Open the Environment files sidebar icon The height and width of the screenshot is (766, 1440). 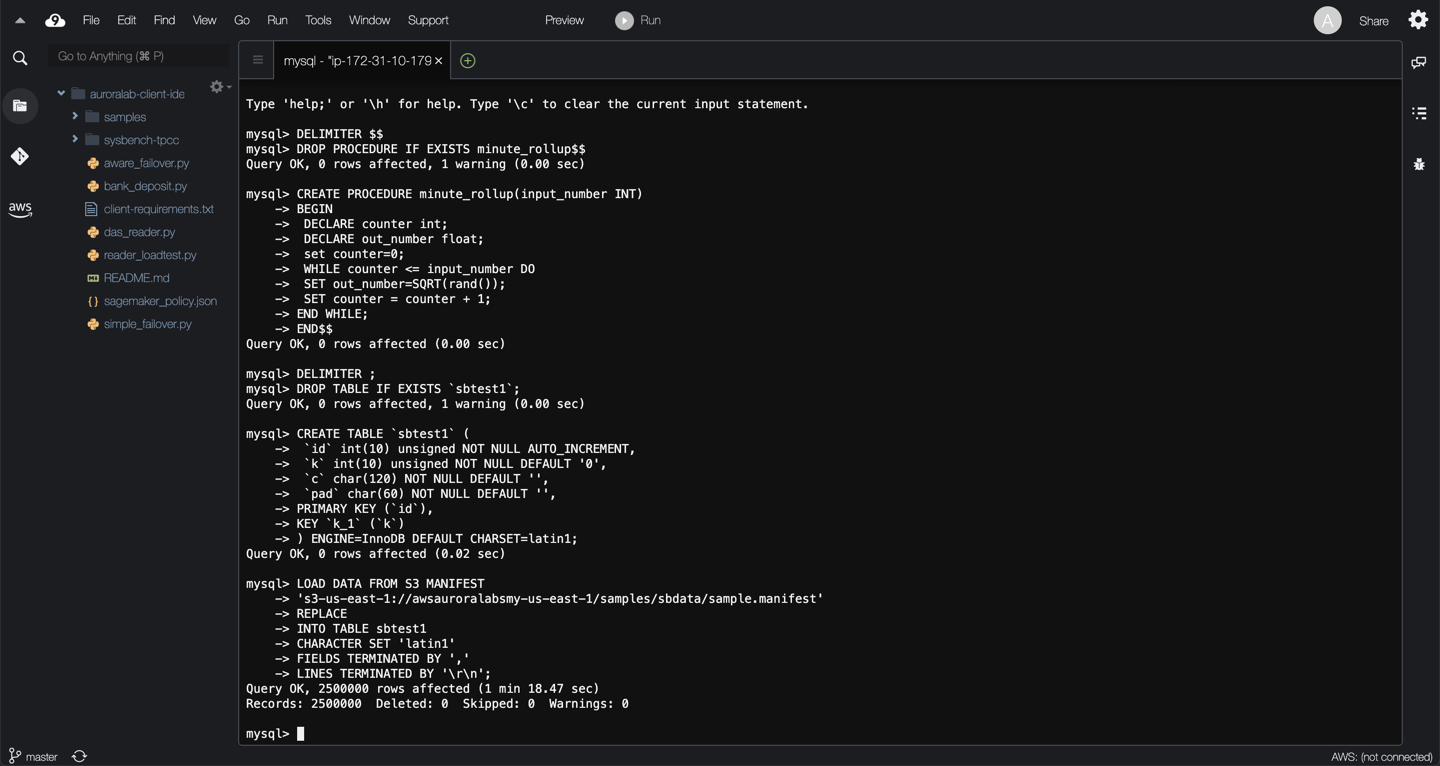20,106
